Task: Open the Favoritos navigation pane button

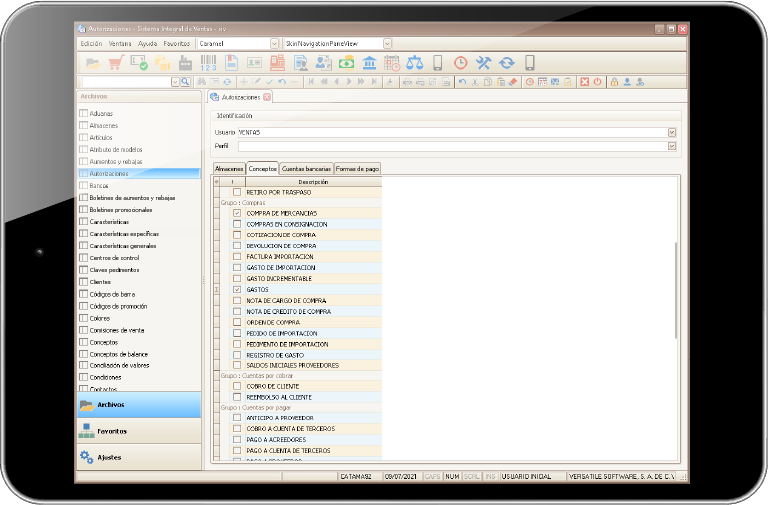Action: (x=139, y=431)
